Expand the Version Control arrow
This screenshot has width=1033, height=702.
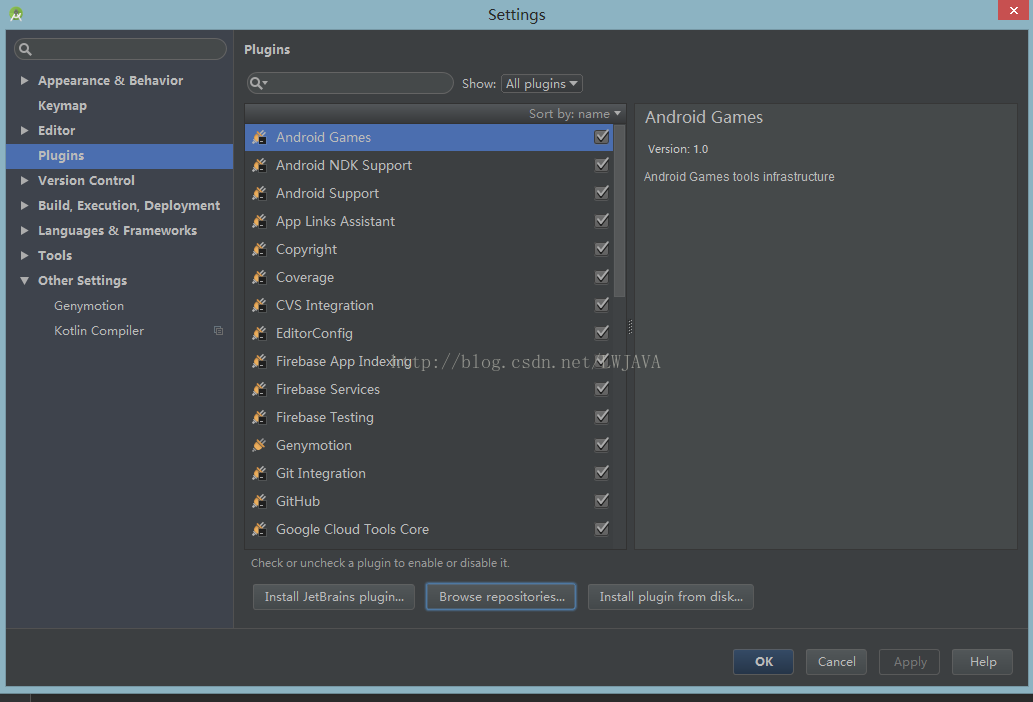24,180
